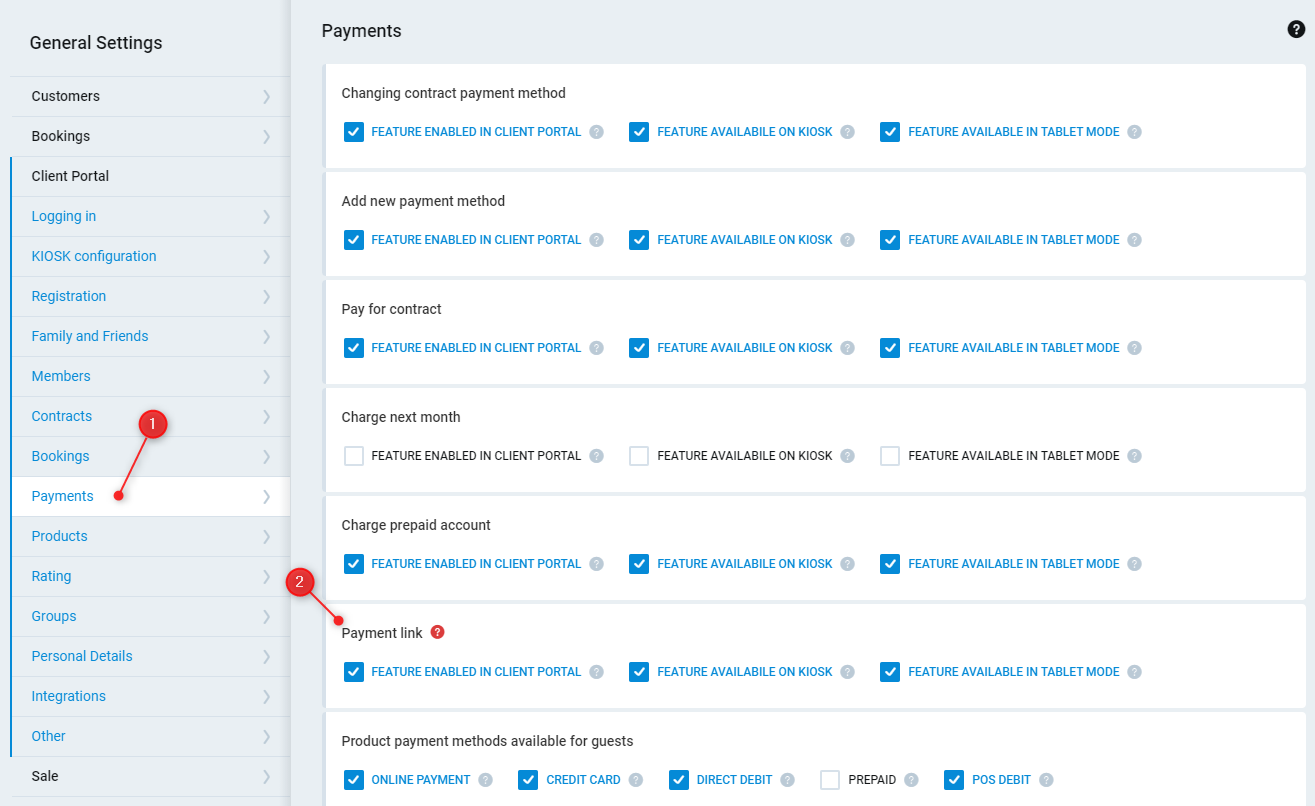Select the Payments item in sidebar
The height and width of the screenshot is (806, 1315).
[62, 496]
